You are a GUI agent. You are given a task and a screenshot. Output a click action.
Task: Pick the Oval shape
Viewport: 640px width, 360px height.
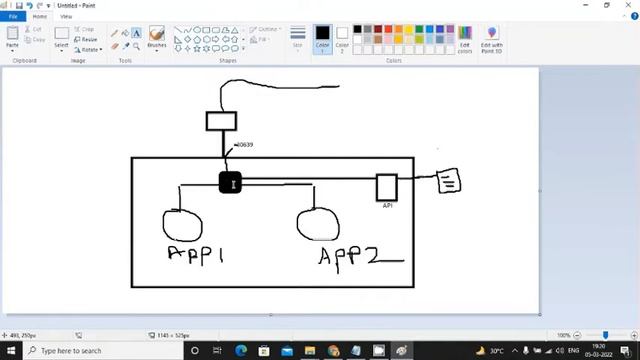pos(197,30)
